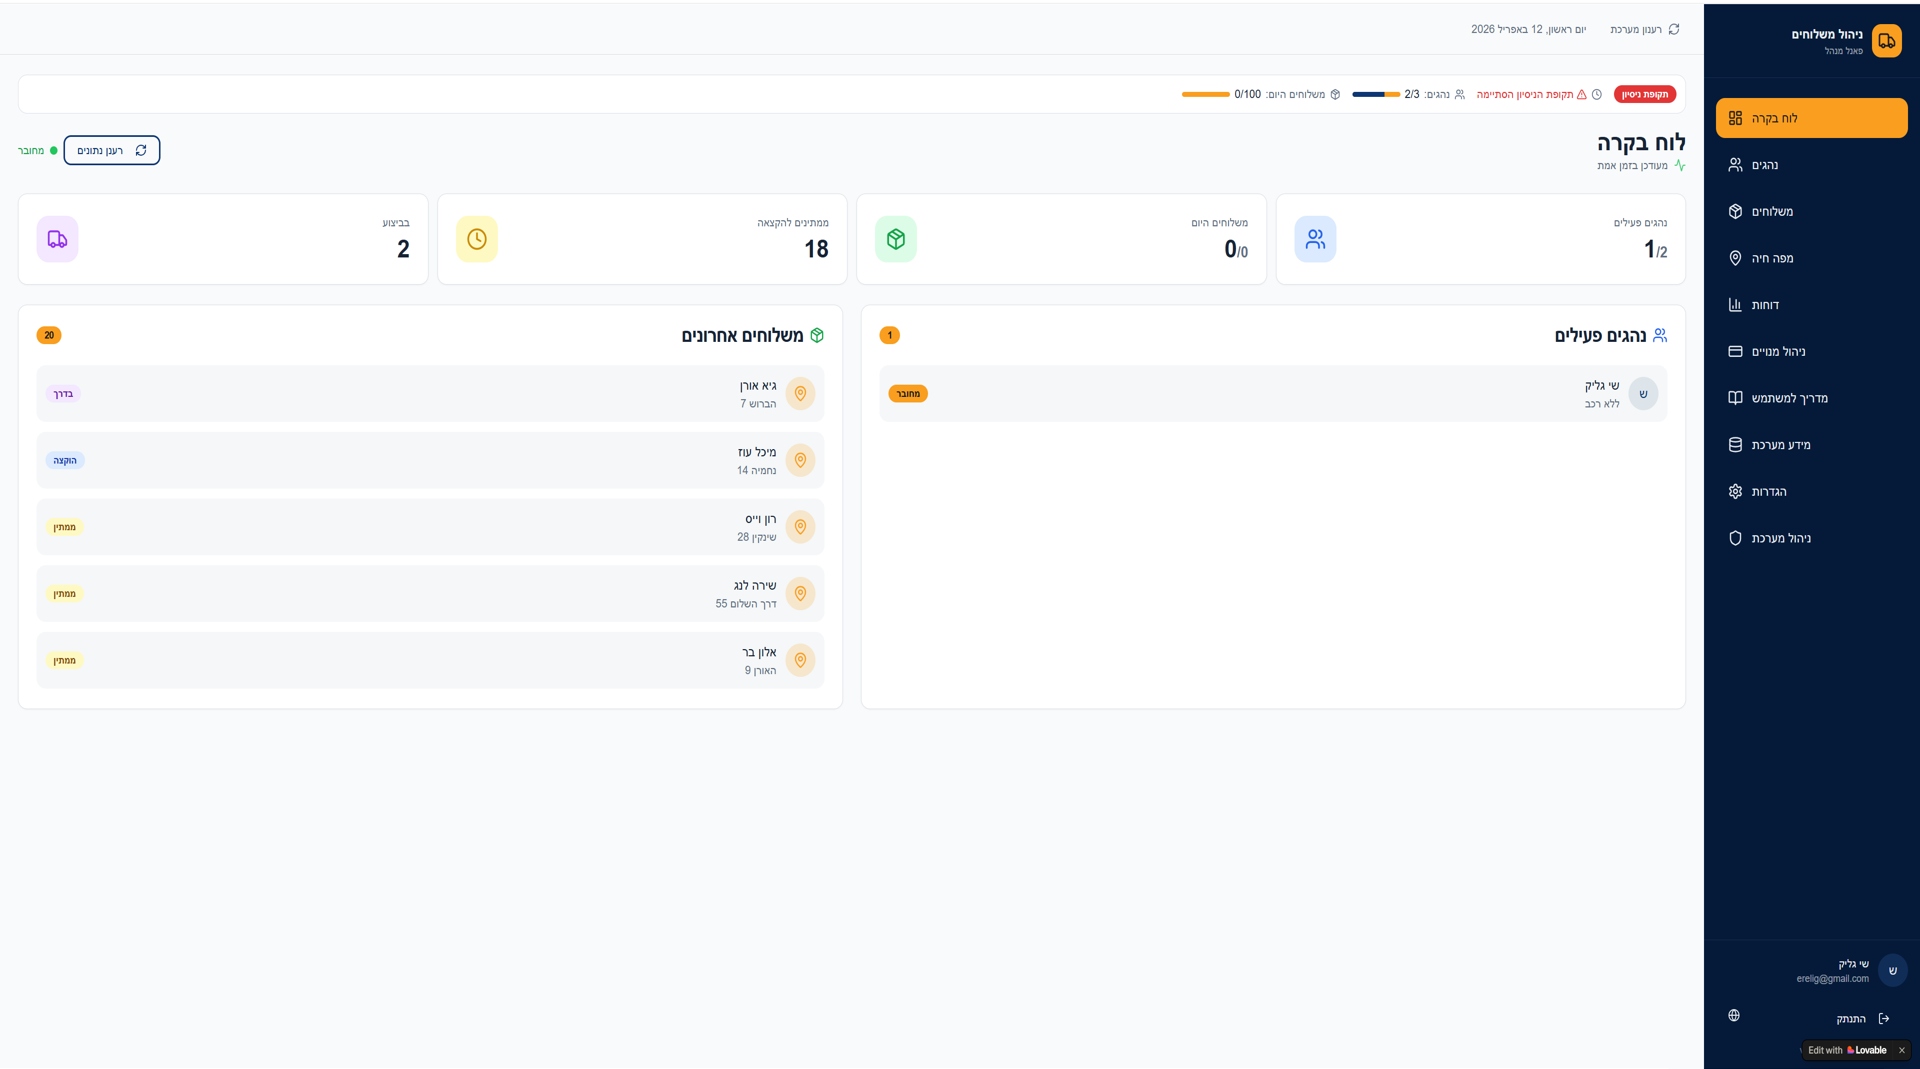The width and height of the screenshot is (1920, 1069).
Task: Close the Edit with Lovable badge
Action: point(1901,1050)
